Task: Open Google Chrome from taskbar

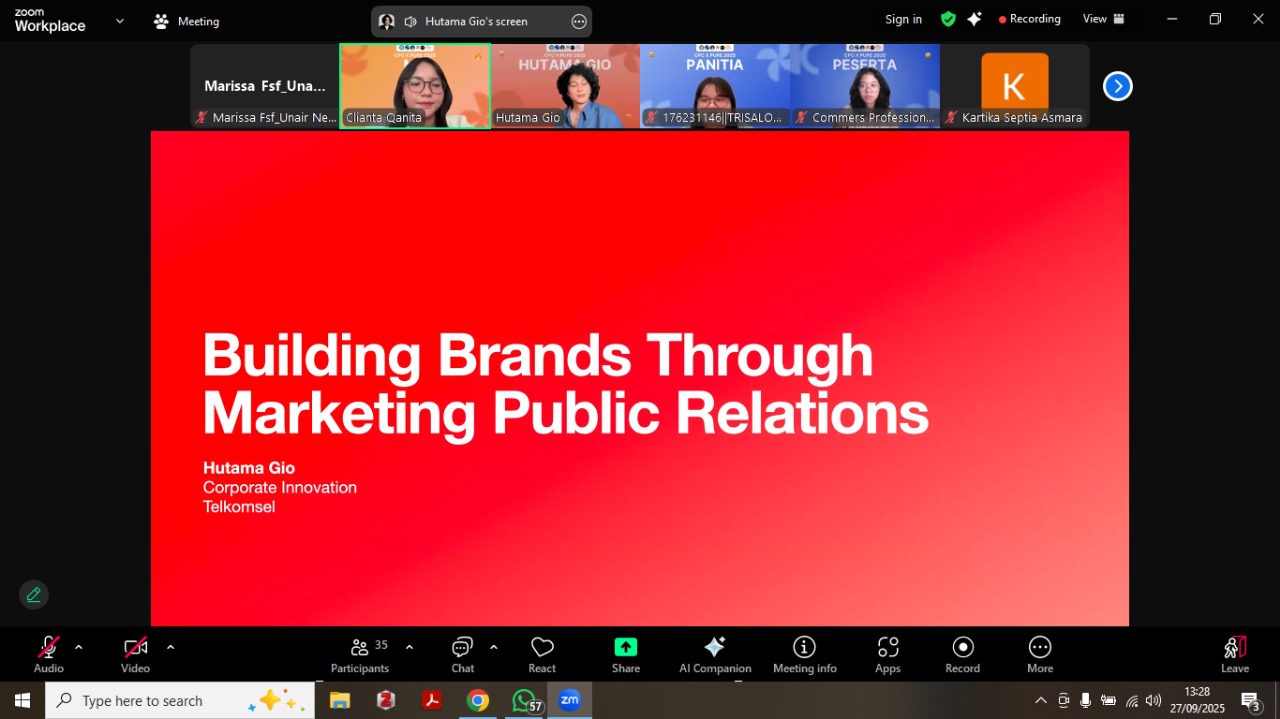Action: (478, 700)
